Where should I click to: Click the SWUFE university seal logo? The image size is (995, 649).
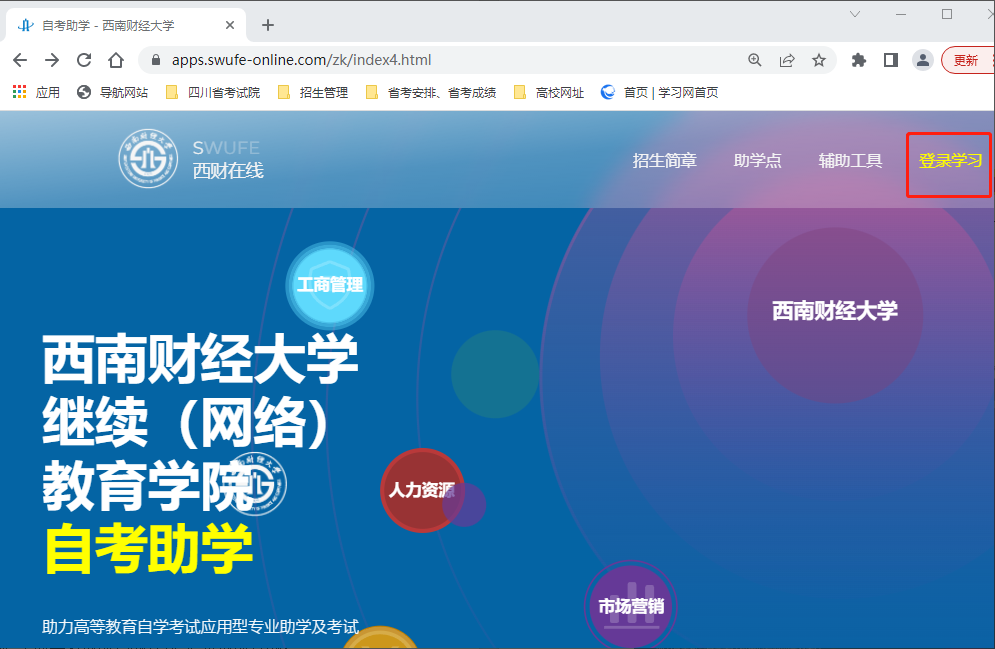(x=148, y=159)
